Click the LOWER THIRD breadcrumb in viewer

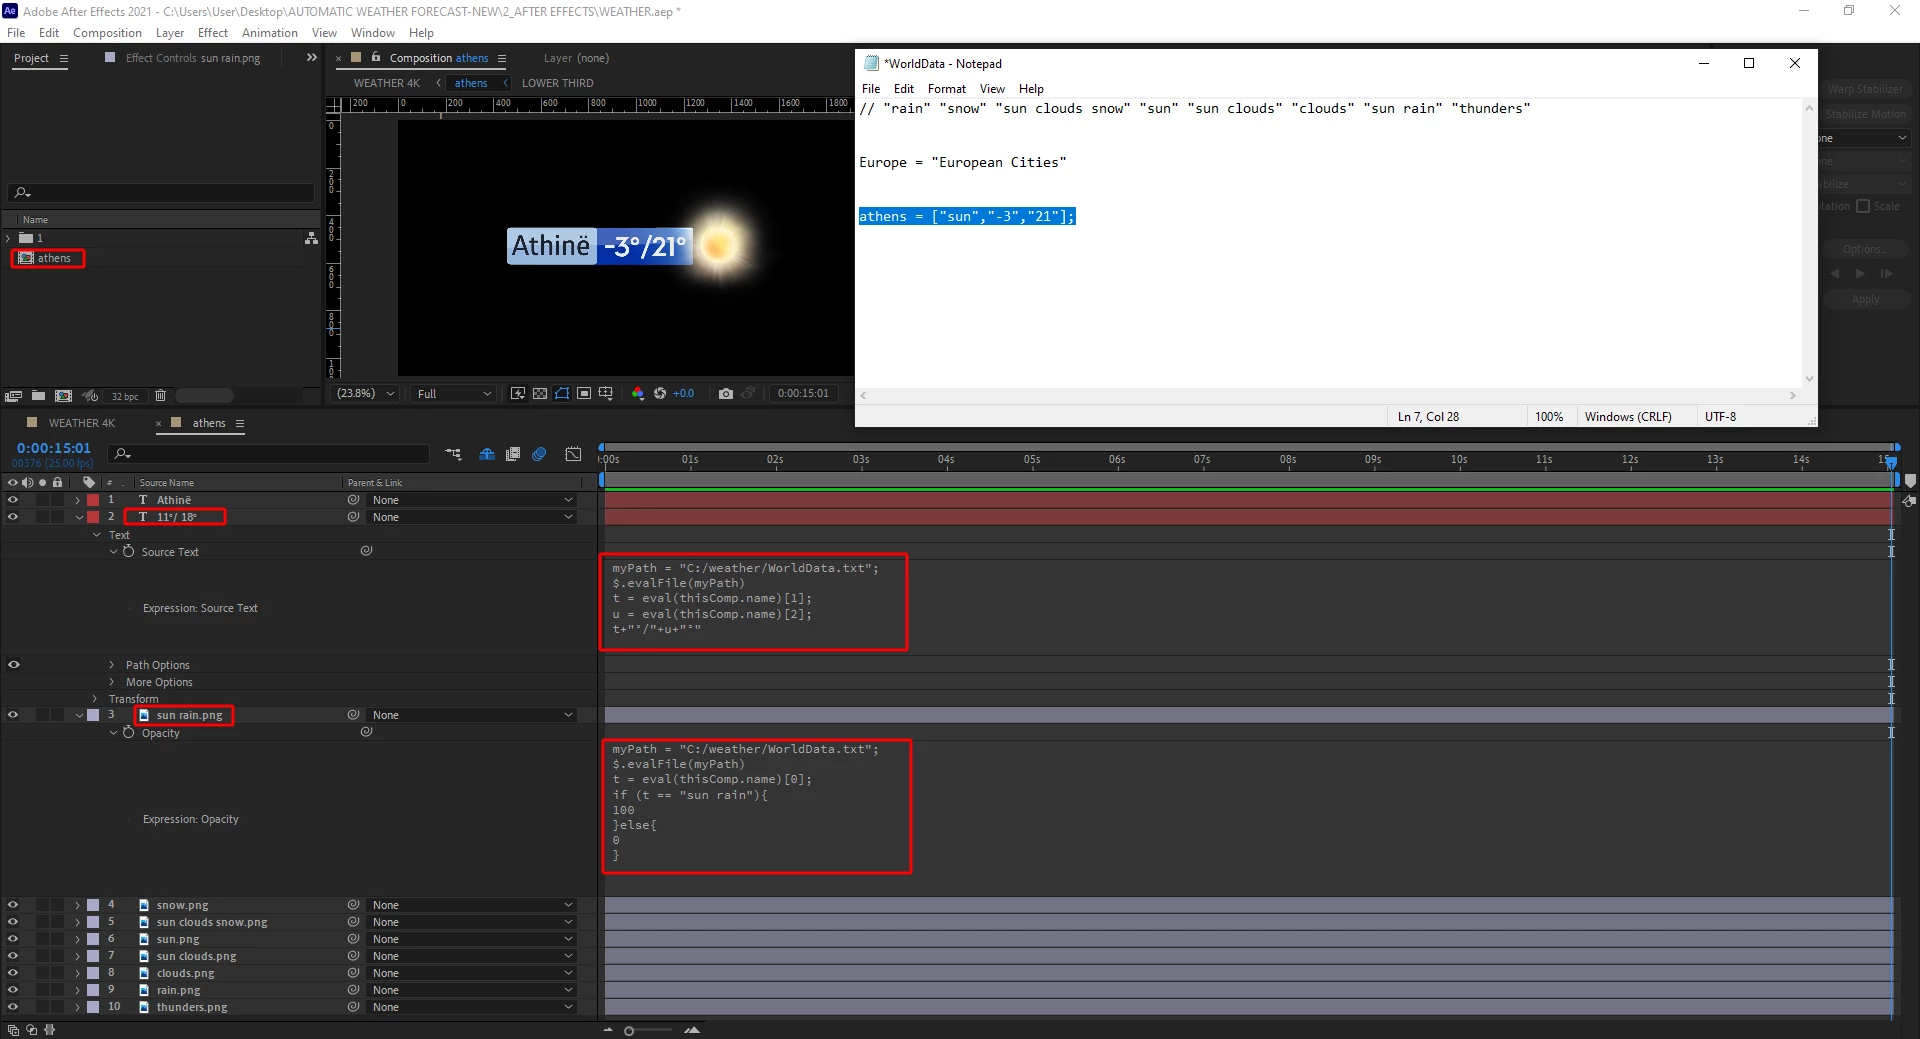pyautogui.click(x=557, y=83)
